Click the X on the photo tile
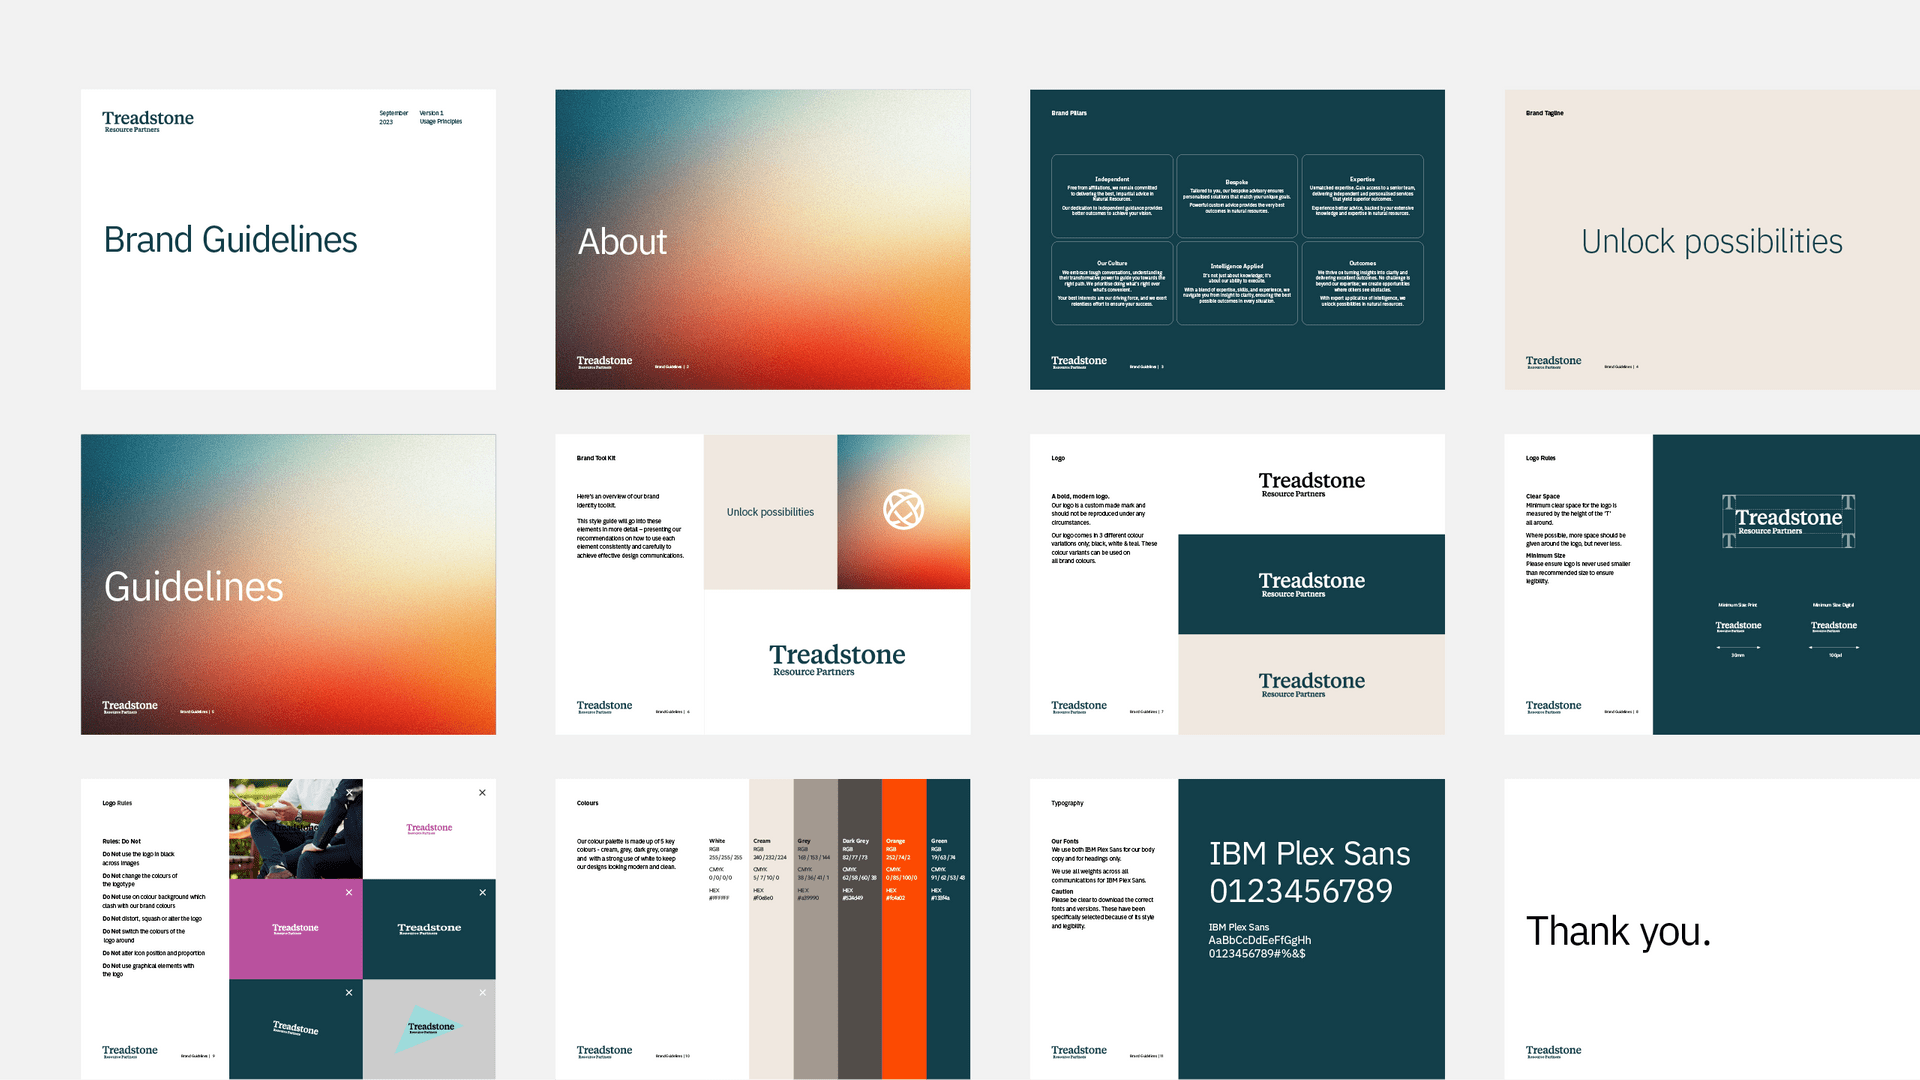The width and height of the screenshot is (1920, 1080). 349,792
